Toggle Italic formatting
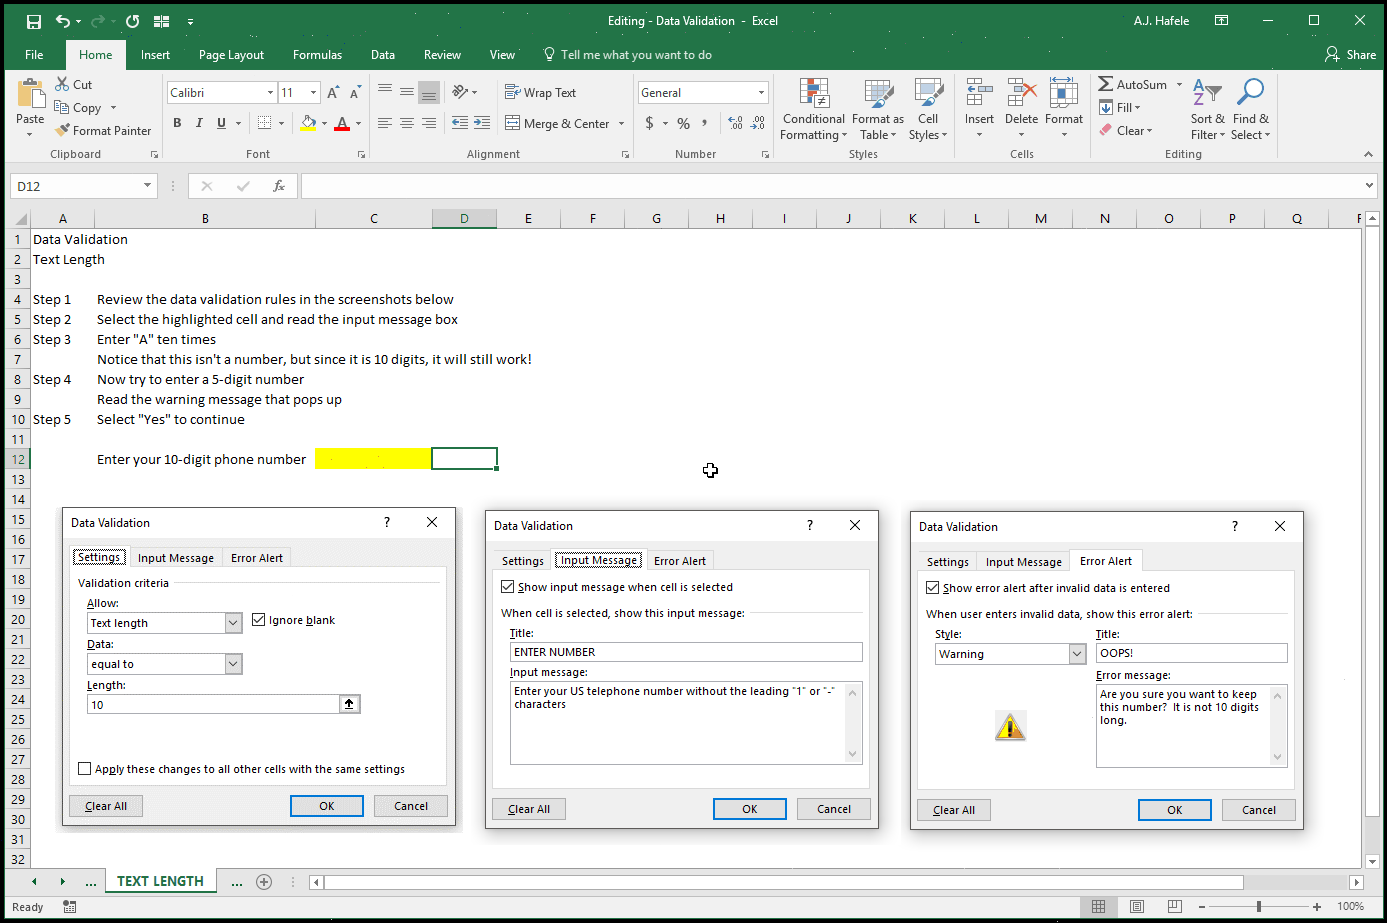 click(x=199, y=123)
